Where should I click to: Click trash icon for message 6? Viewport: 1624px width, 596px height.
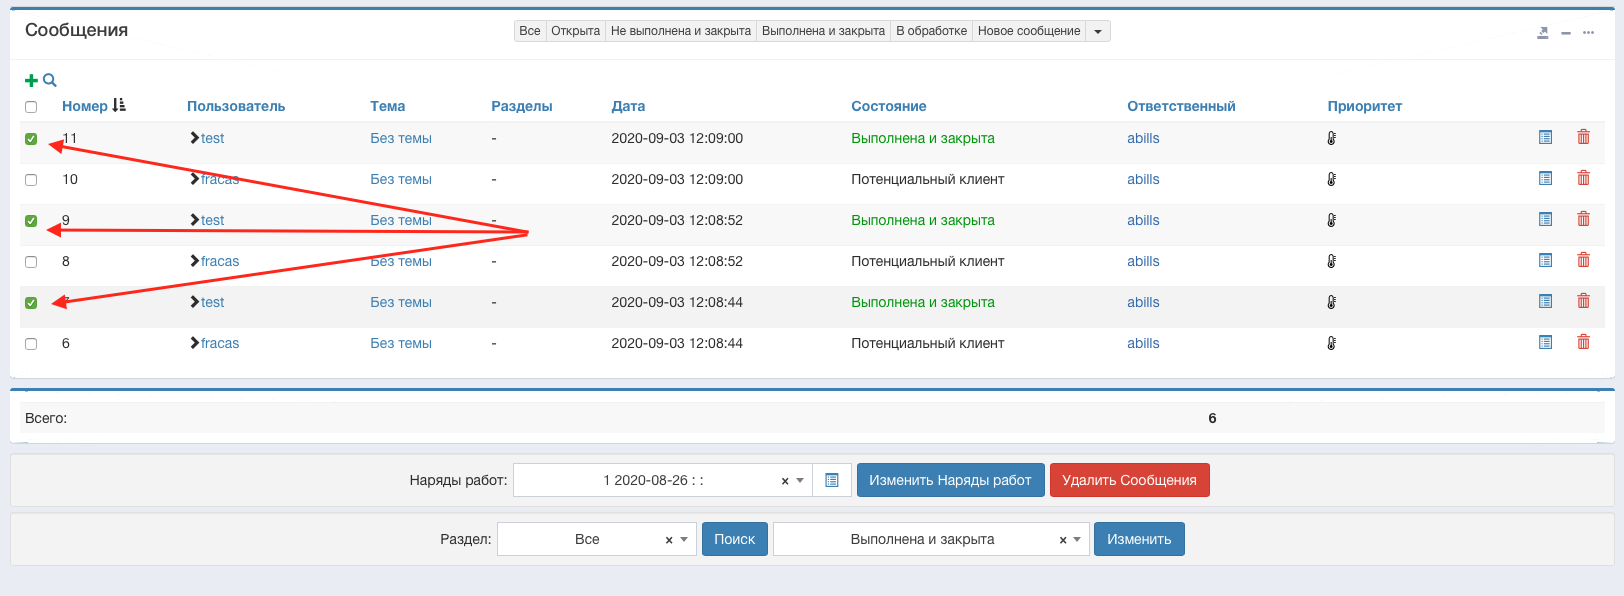point(1583,343)
